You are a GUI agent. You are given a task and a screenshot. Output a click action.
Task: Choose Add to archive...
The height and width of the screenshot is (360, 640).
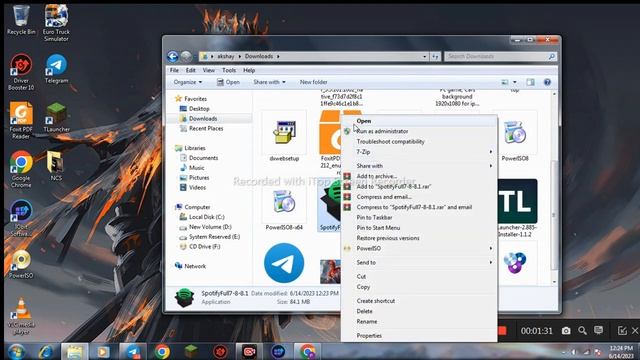[419, 176]
